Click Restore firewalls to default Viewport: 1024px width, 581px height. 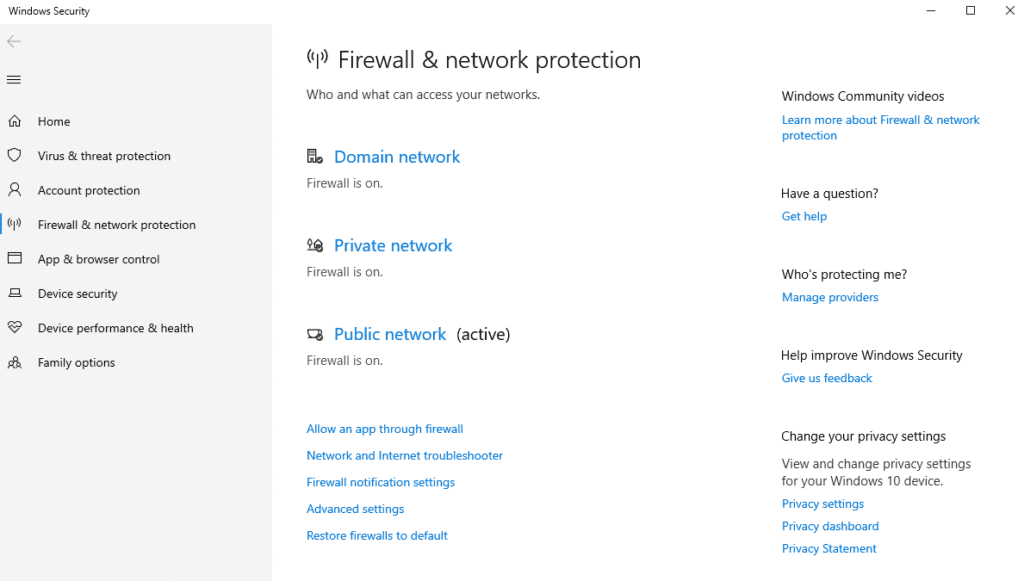[x=377, y=536]
